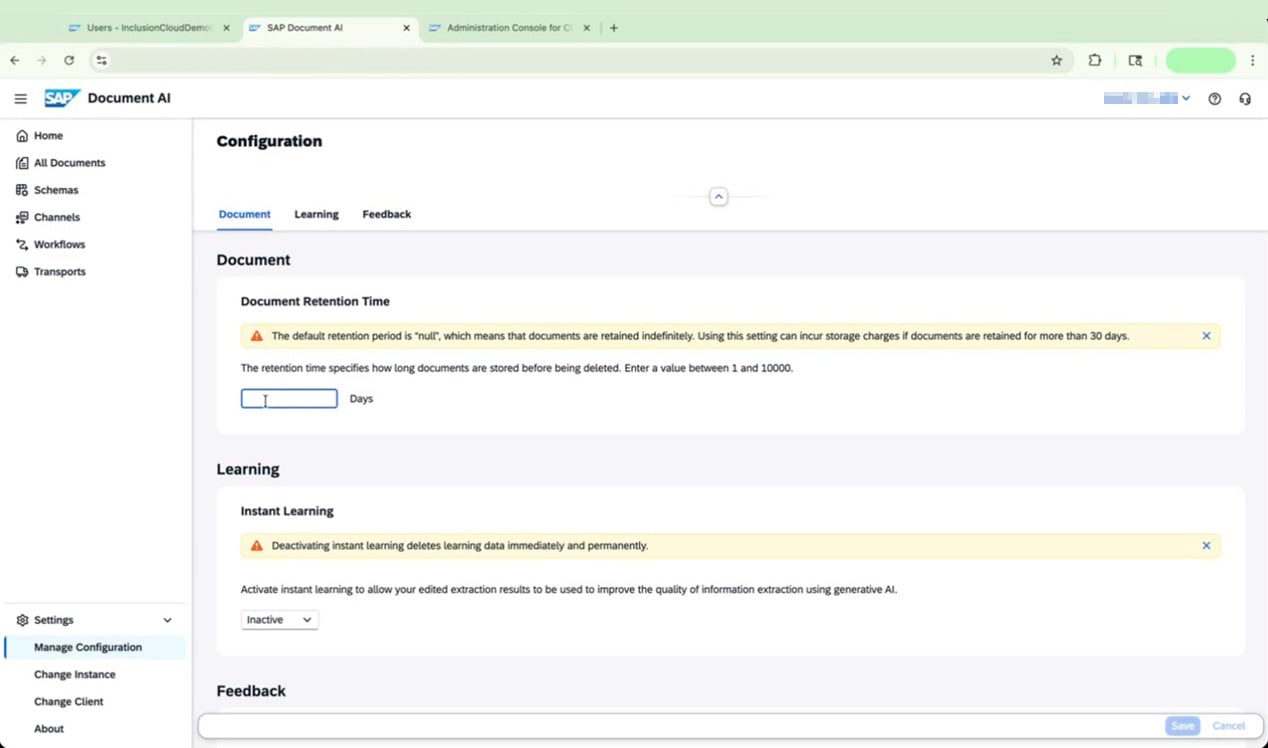Switch to the Document tab
Screen dimensions: 1268x748
click(244, 214)
